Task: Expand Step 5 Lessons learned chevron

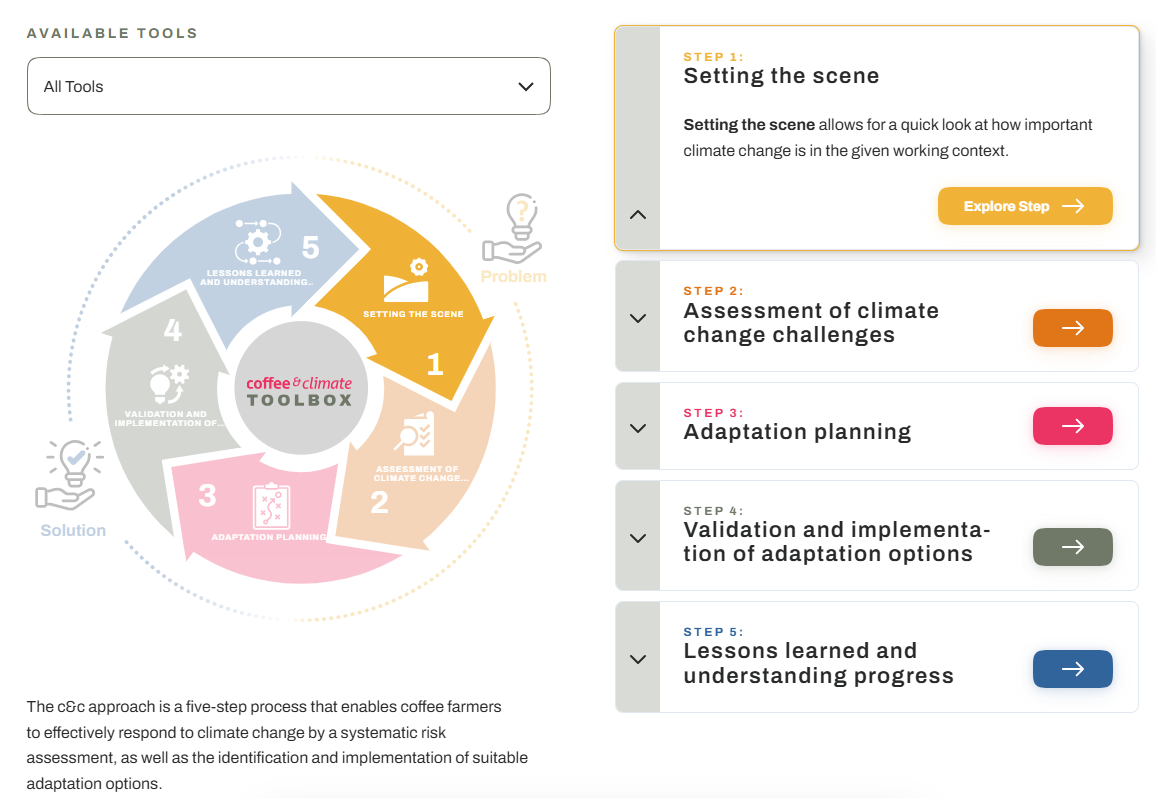Action: tap(638, 659)
